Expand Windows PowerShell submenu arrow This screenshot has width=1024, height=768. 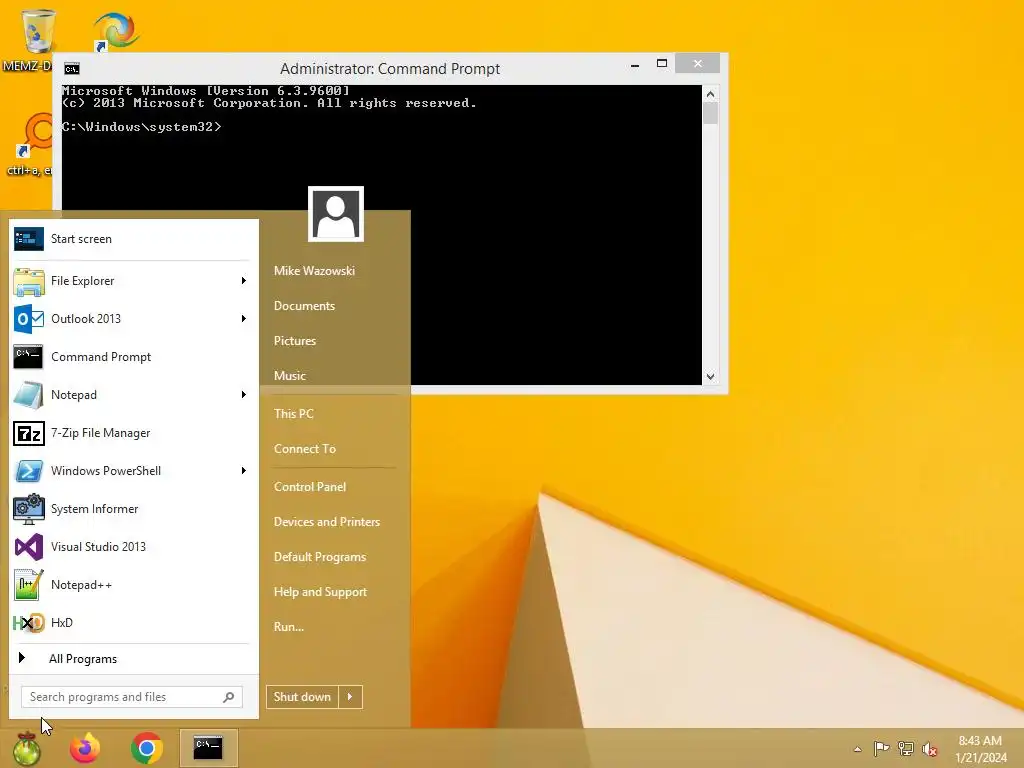(243, 471)
